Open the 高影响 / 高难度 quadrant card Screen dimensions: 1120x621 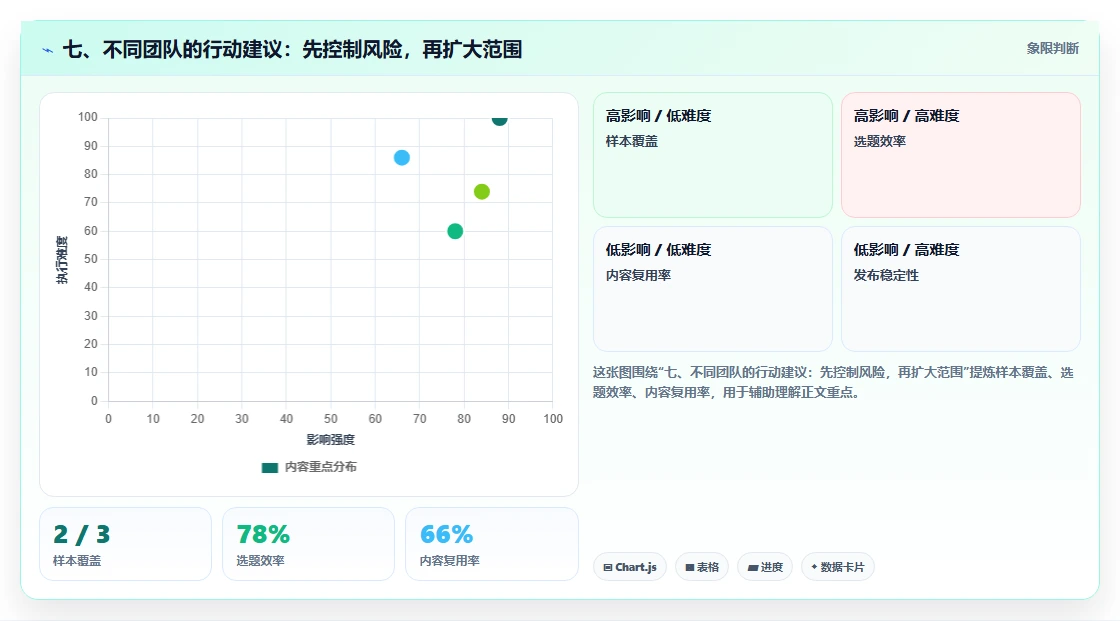961,155
